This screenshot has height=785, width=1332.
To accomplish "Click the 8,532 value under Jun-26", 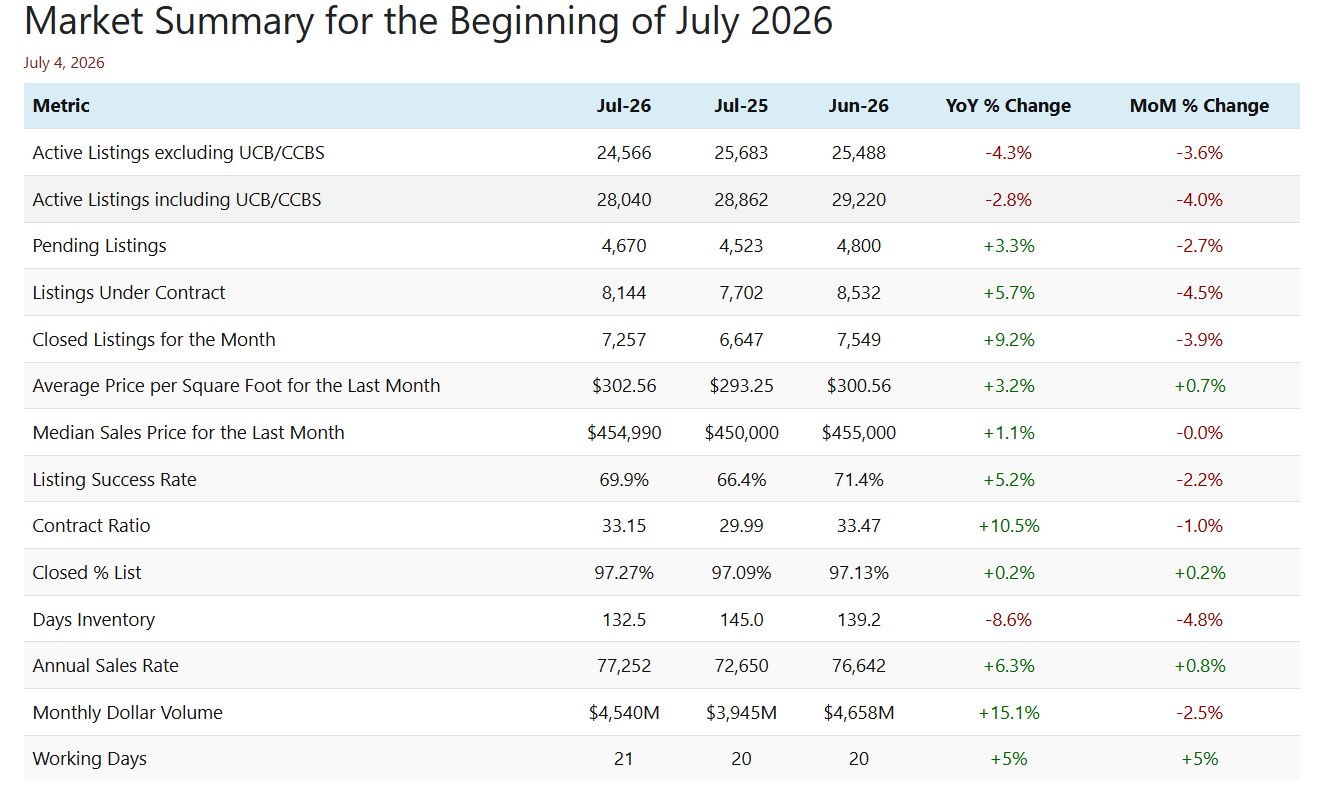I will (x=859, y=293).
